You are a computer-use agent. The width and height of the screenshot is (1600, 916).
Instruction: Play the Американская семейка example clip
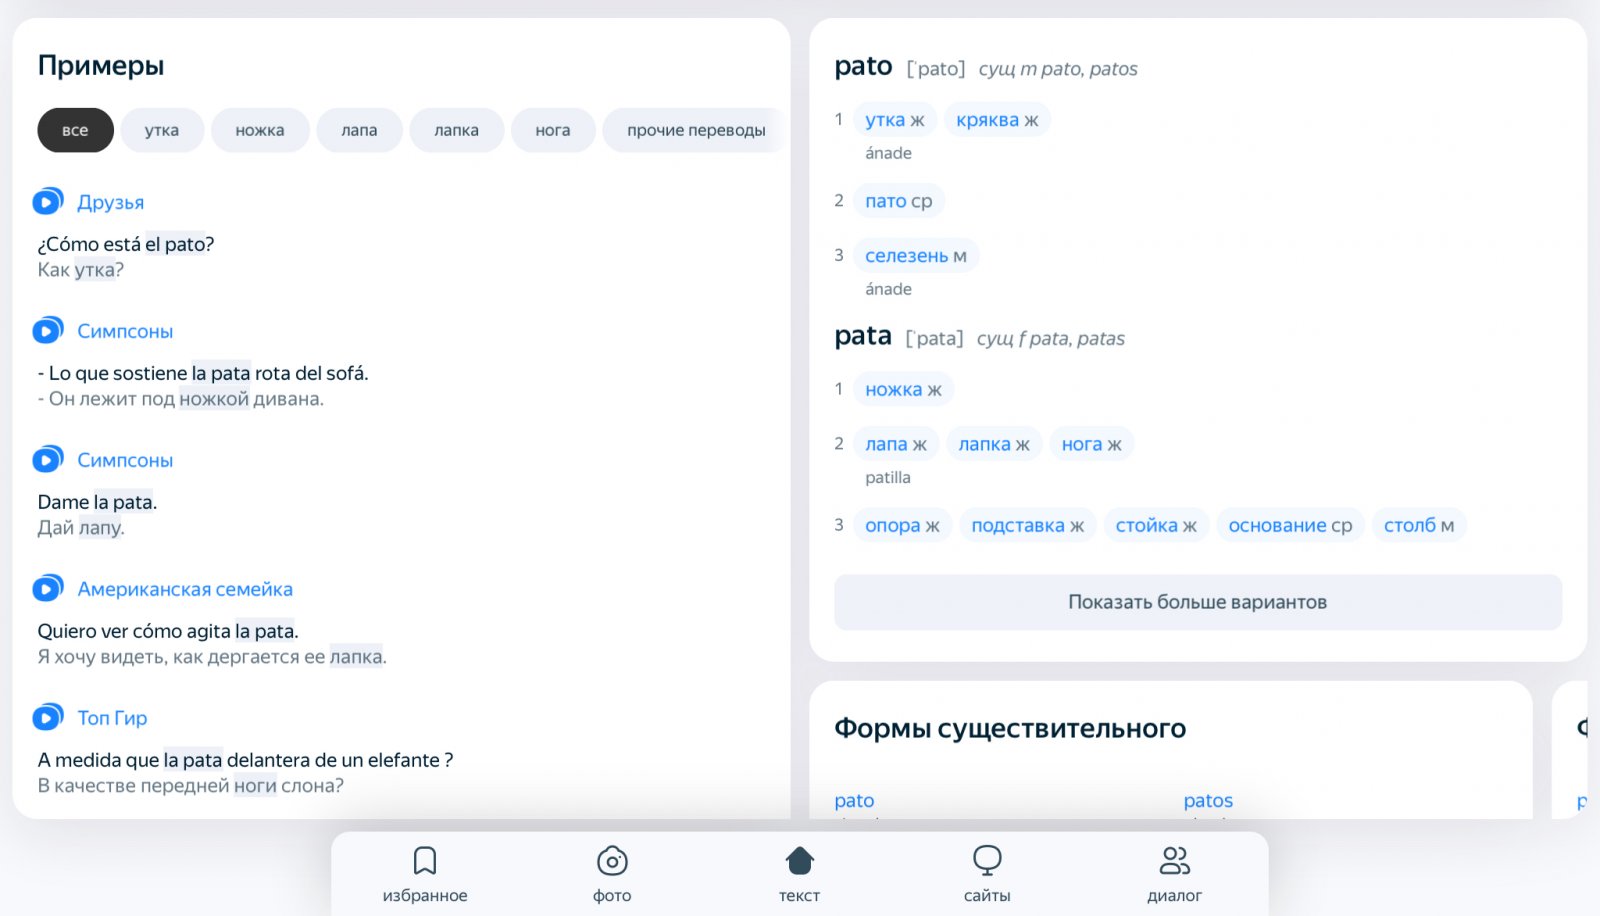(47, 589)
